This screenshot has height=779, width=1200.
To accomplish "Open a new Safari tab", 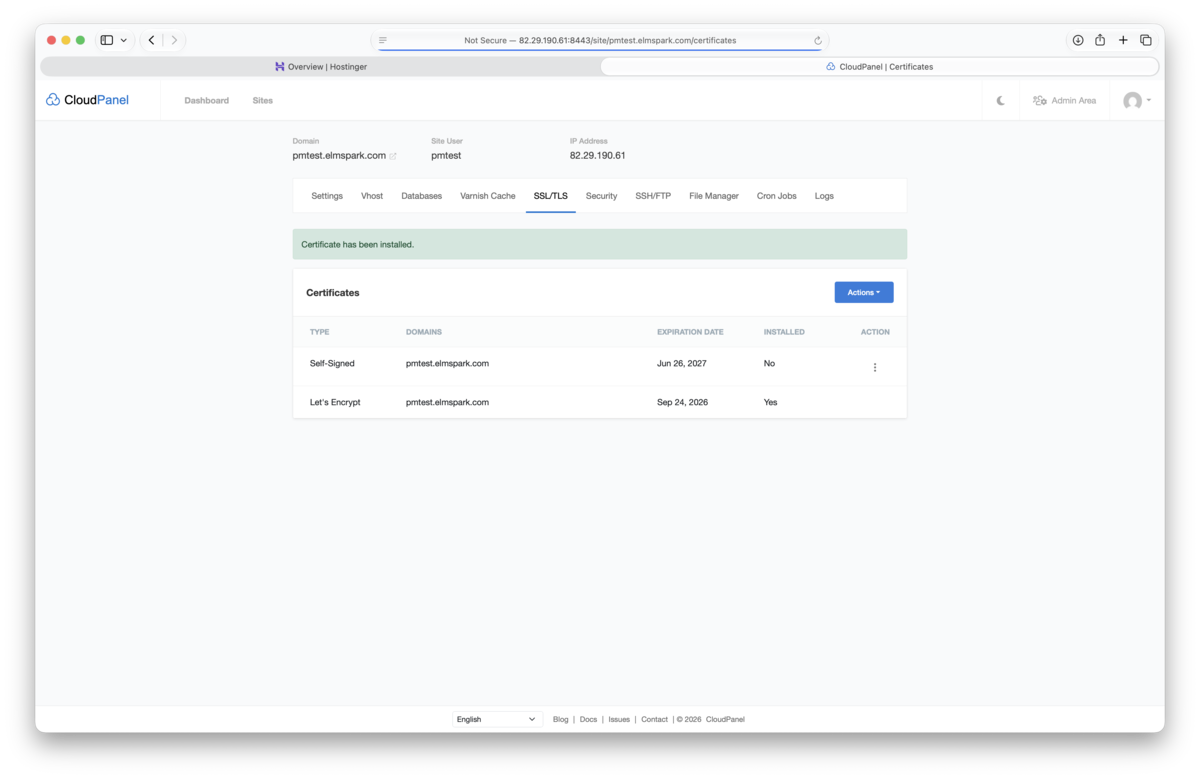I will click(1123, 40).
